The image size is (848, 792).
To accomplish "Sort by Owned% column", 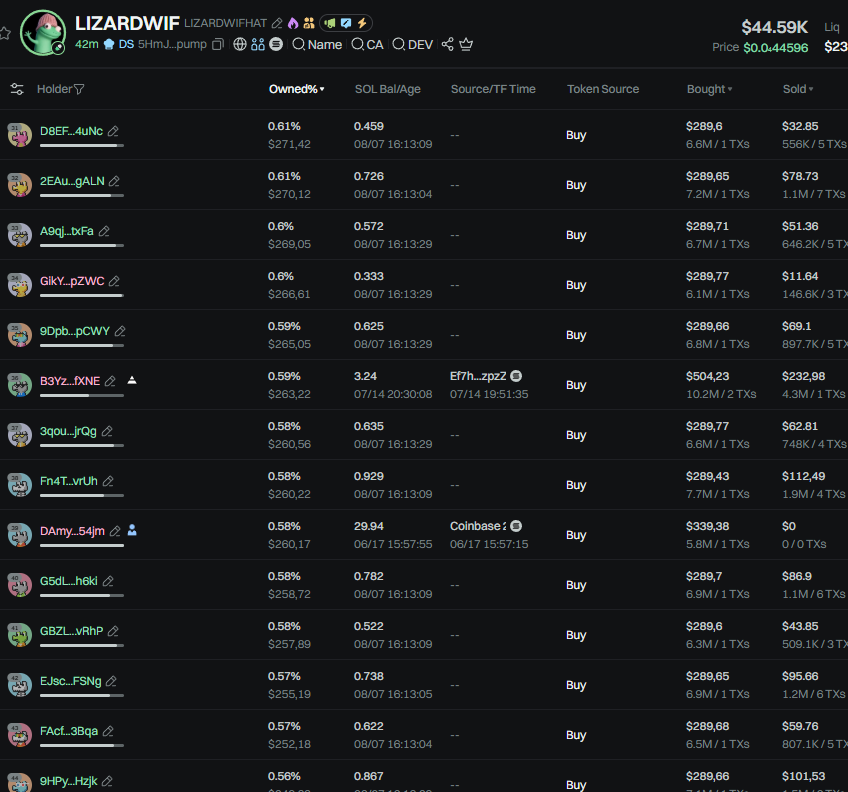I will [296, 89].
